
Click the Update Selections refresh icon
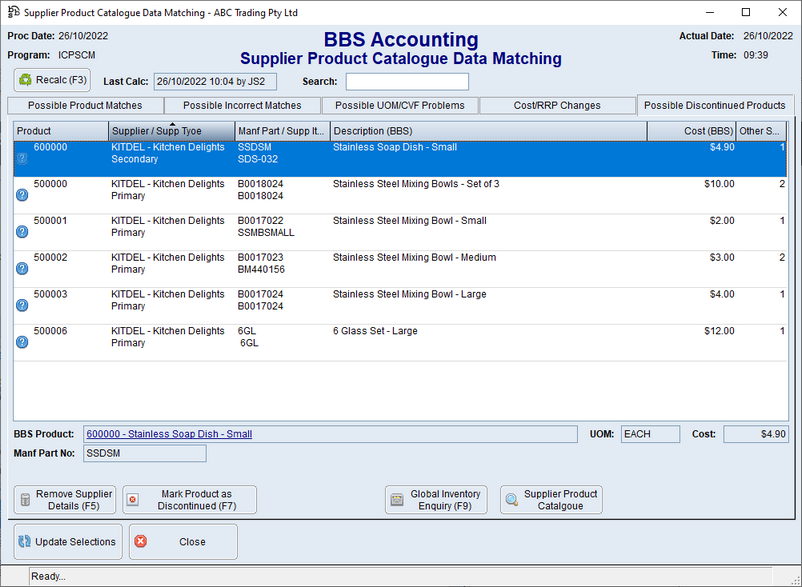[25, 542]
